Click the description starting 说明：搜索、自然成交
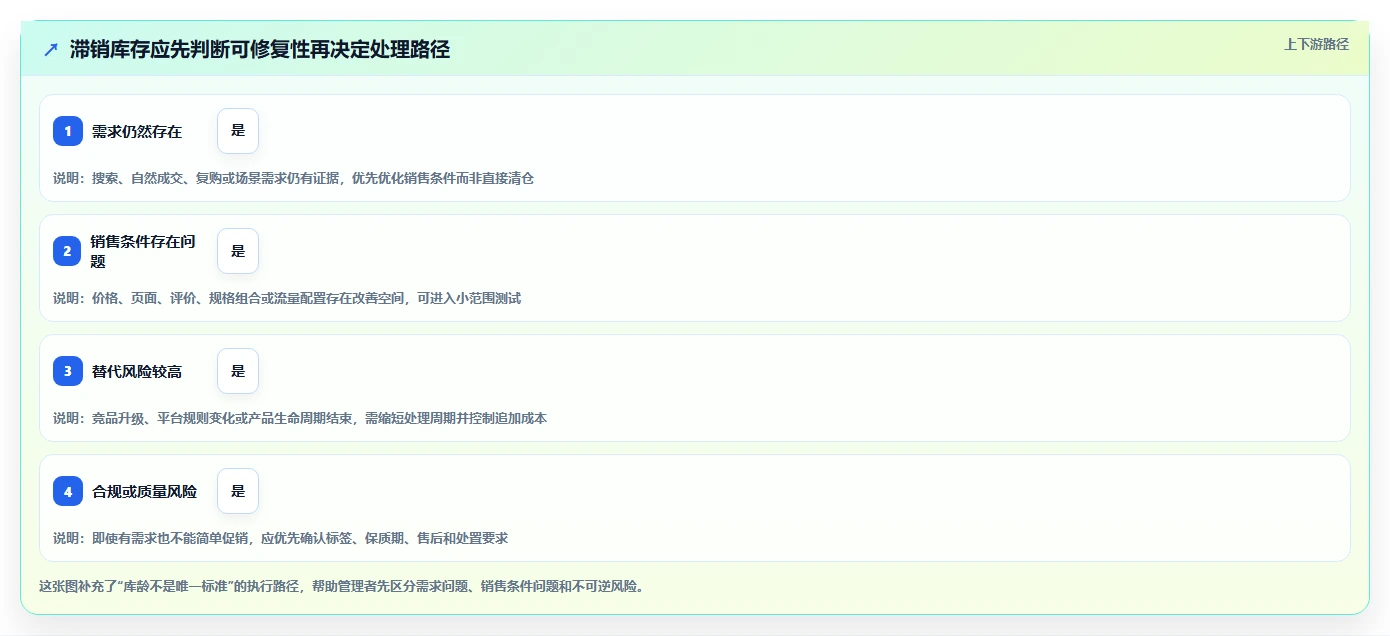This screenshot has height=636, width=1390. pyautogui.click(x=293, y=178)
